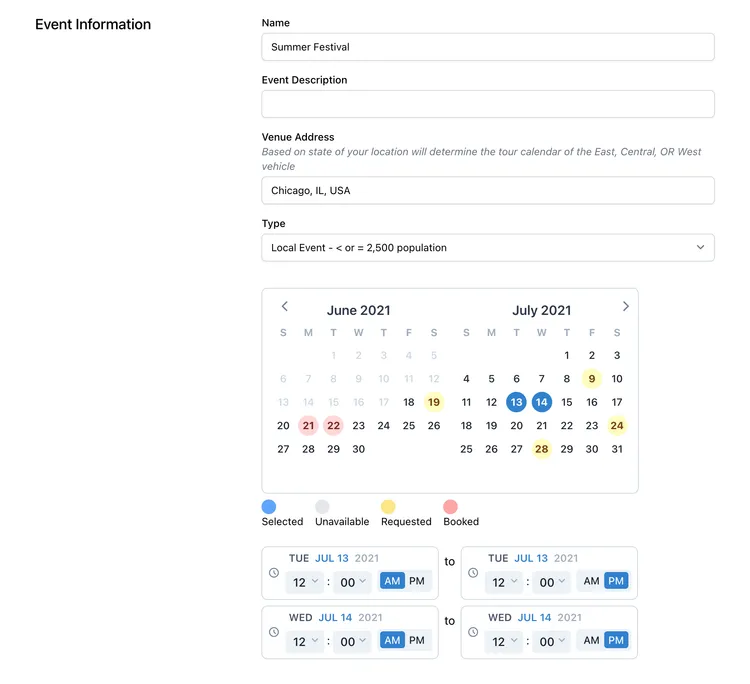Click the Venue Address field
Screen dimensions: 750x684
488,190
